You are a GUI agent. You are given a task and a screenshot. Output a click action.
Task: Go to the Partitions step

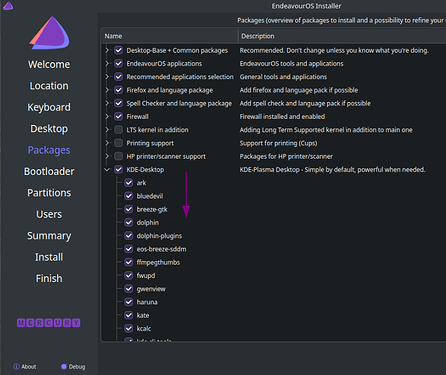[49, 193]
